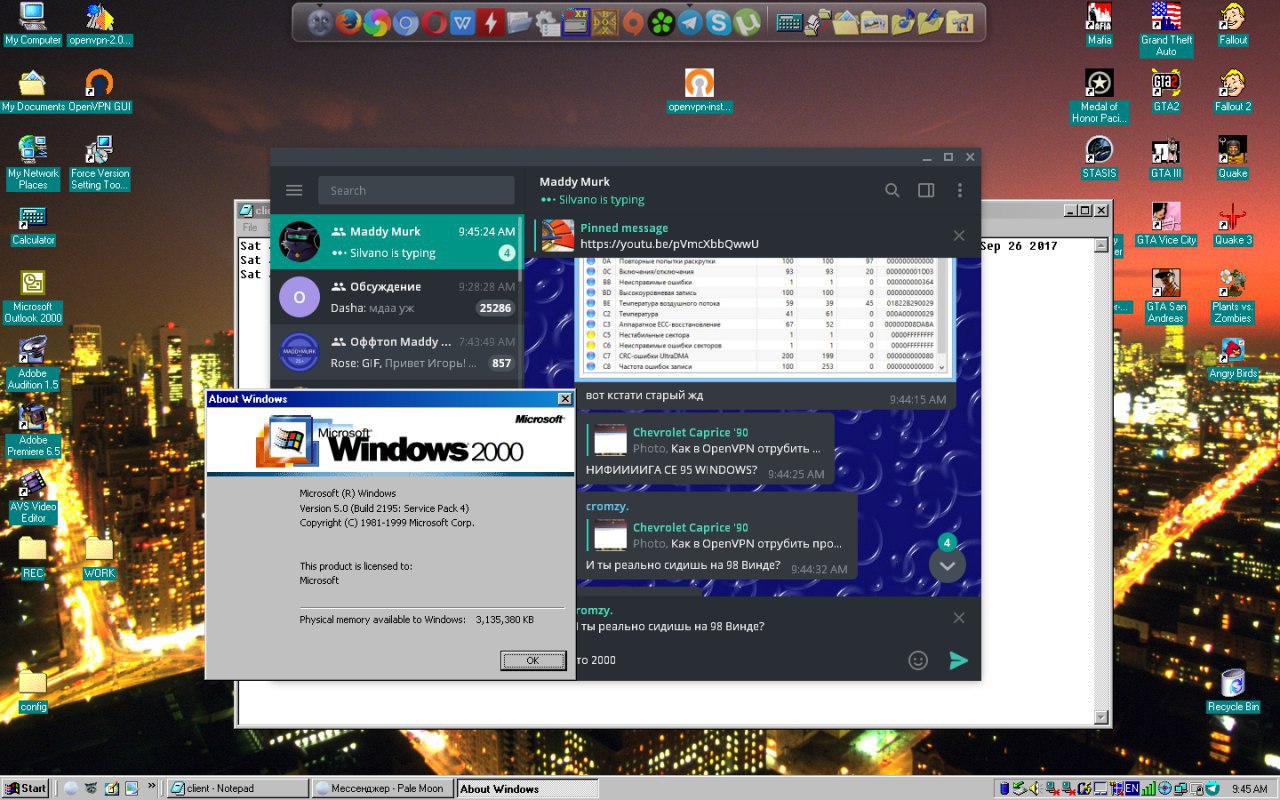Launch Opera from the top dock
This screenshot has width=1280, height=800.
point(434,21)
